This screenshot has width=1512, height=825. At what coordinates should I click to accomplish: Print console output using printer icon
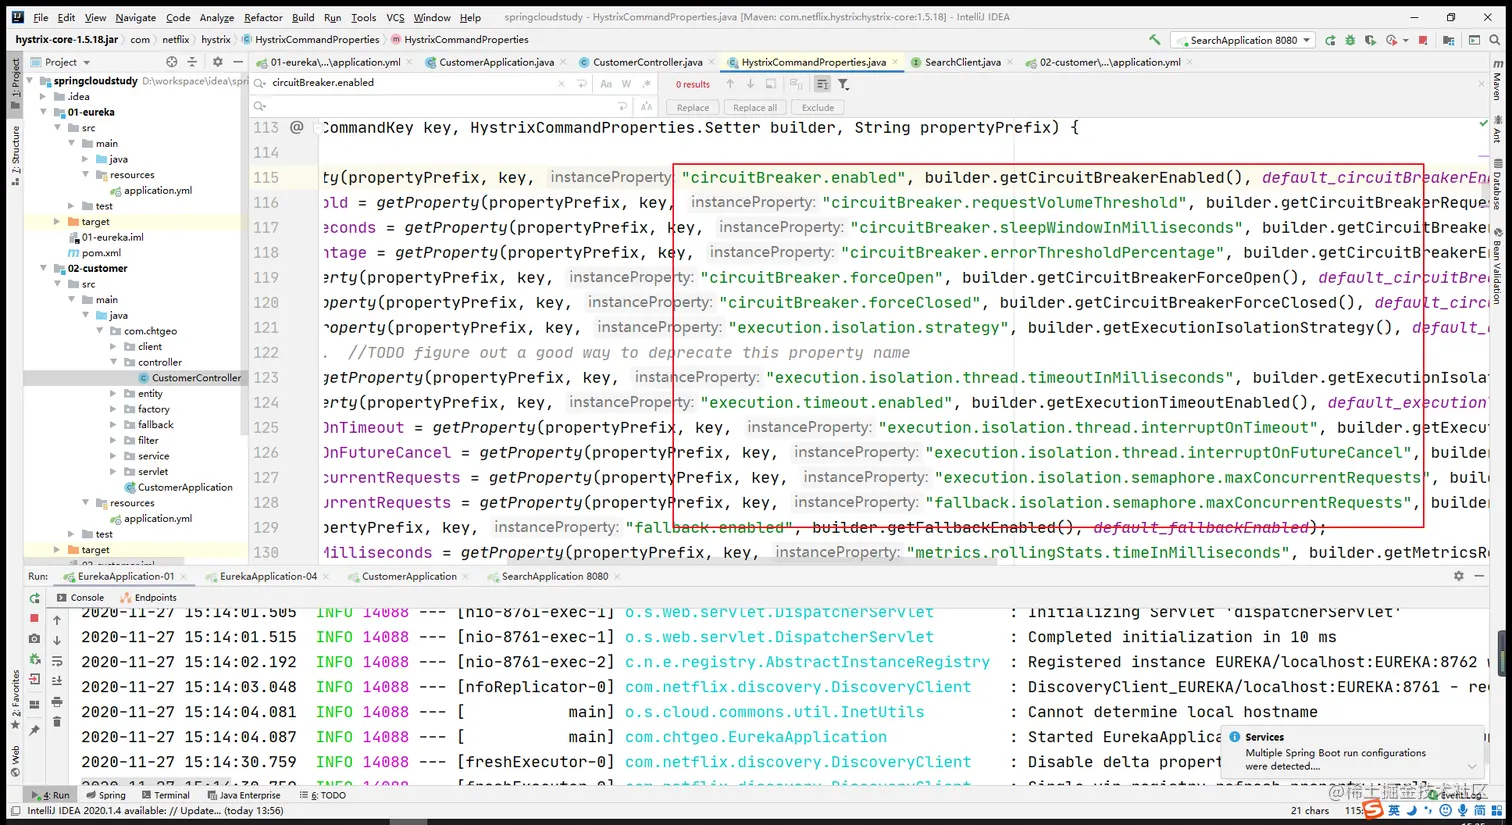tap(57, 702)
